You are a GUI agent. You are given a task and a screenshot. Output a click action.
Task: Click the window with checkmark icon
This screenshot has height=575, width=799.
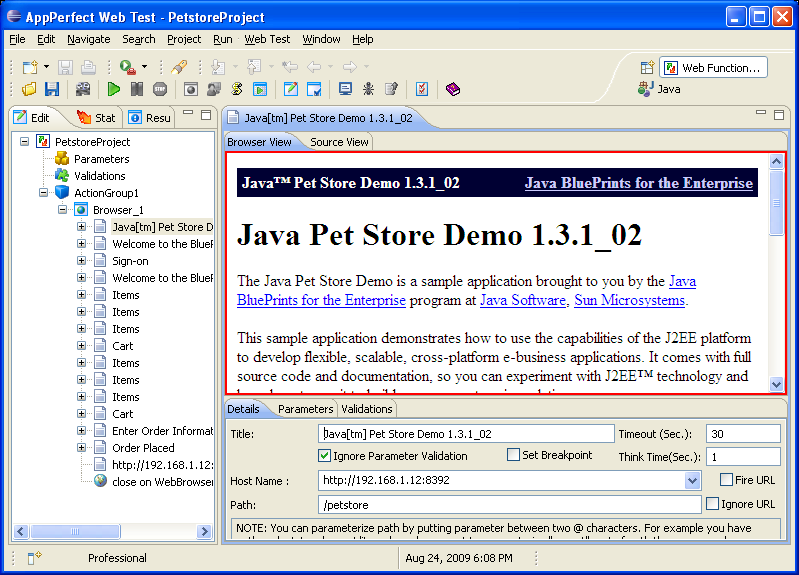click(x=314, y=89)
